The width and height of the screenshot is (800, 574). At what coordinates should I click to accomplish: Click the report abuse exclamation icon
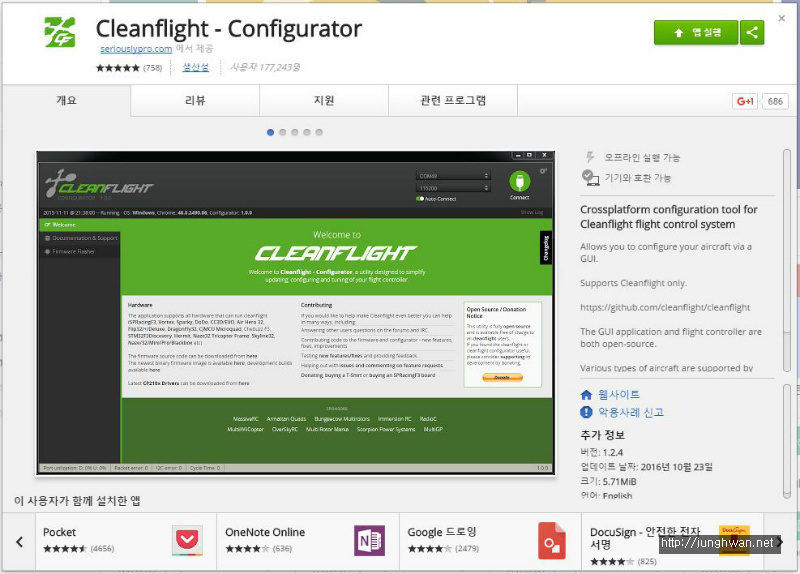pos(586,412)
